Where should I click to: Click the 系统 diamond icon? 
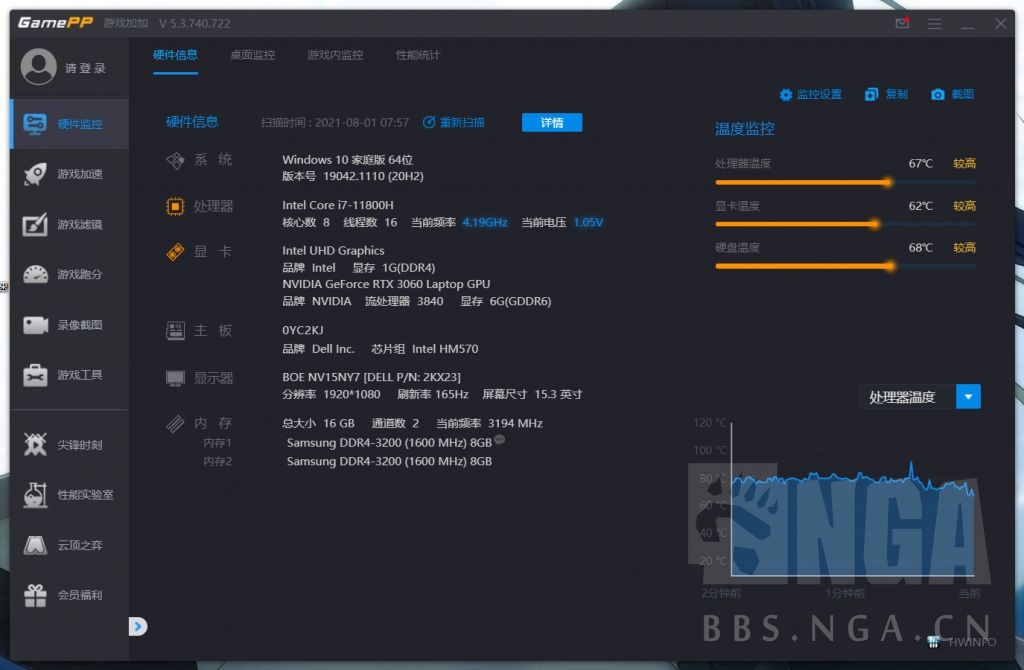175,160
